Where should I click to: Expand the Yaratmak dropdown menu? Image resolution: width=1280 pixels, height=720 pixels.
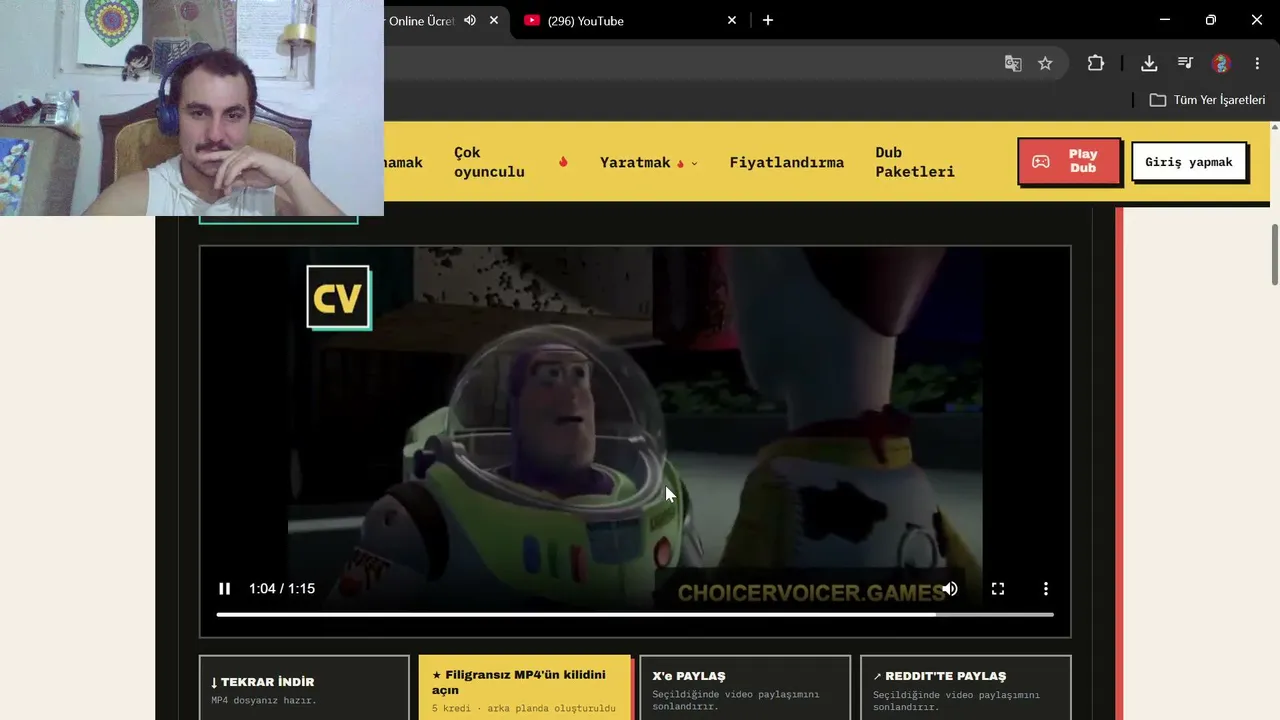(649, 162)
